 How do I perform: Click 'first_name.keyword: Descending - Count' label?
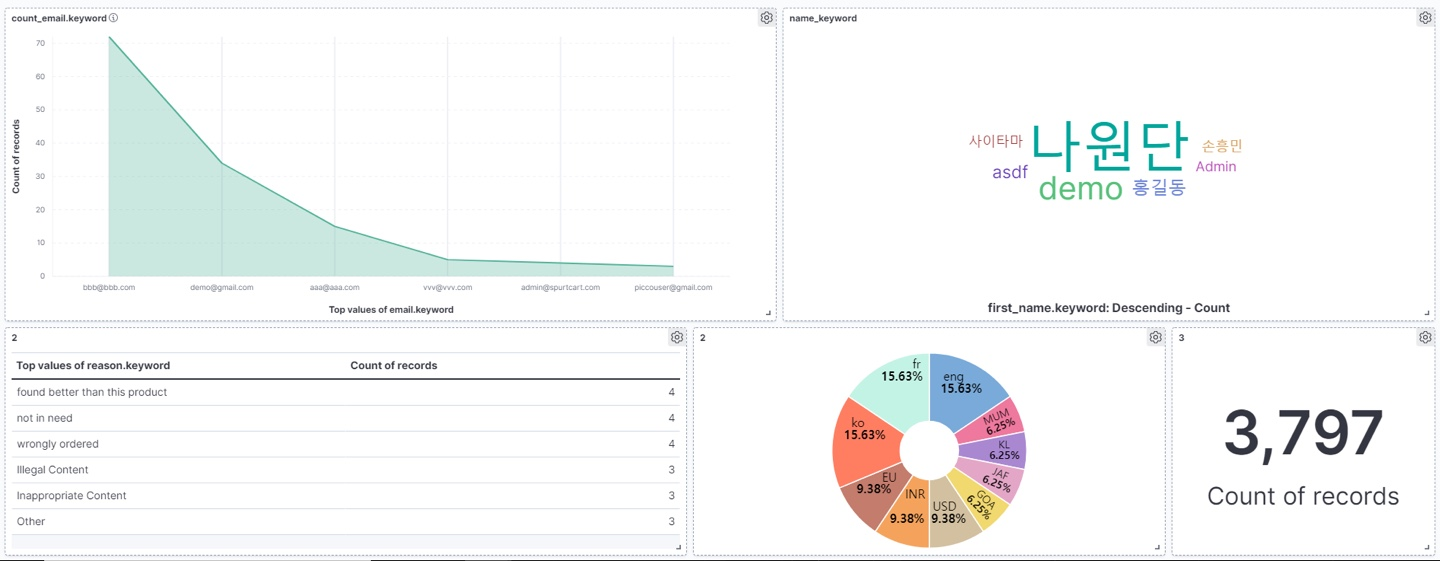coord(1108,308)
